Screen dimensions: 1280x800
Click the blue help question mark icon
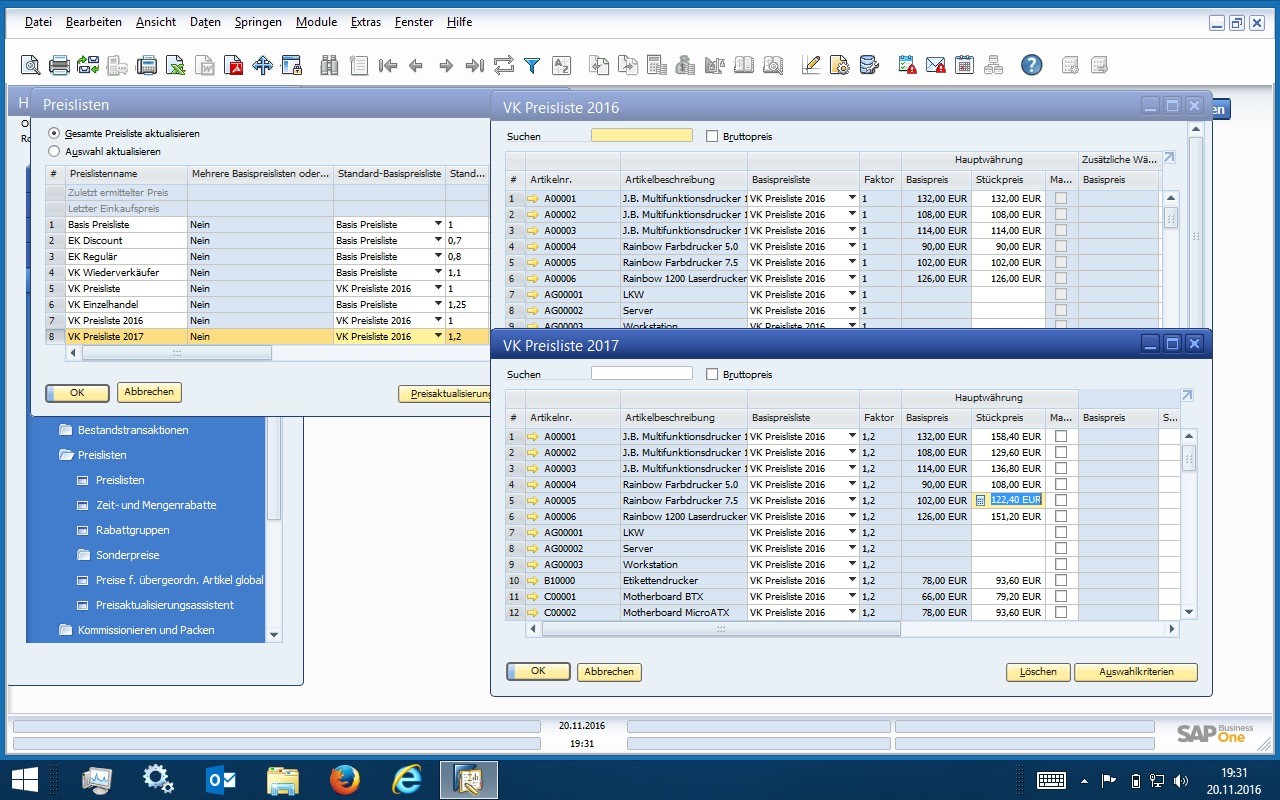pyautogui.click(x=1031, y=66)
